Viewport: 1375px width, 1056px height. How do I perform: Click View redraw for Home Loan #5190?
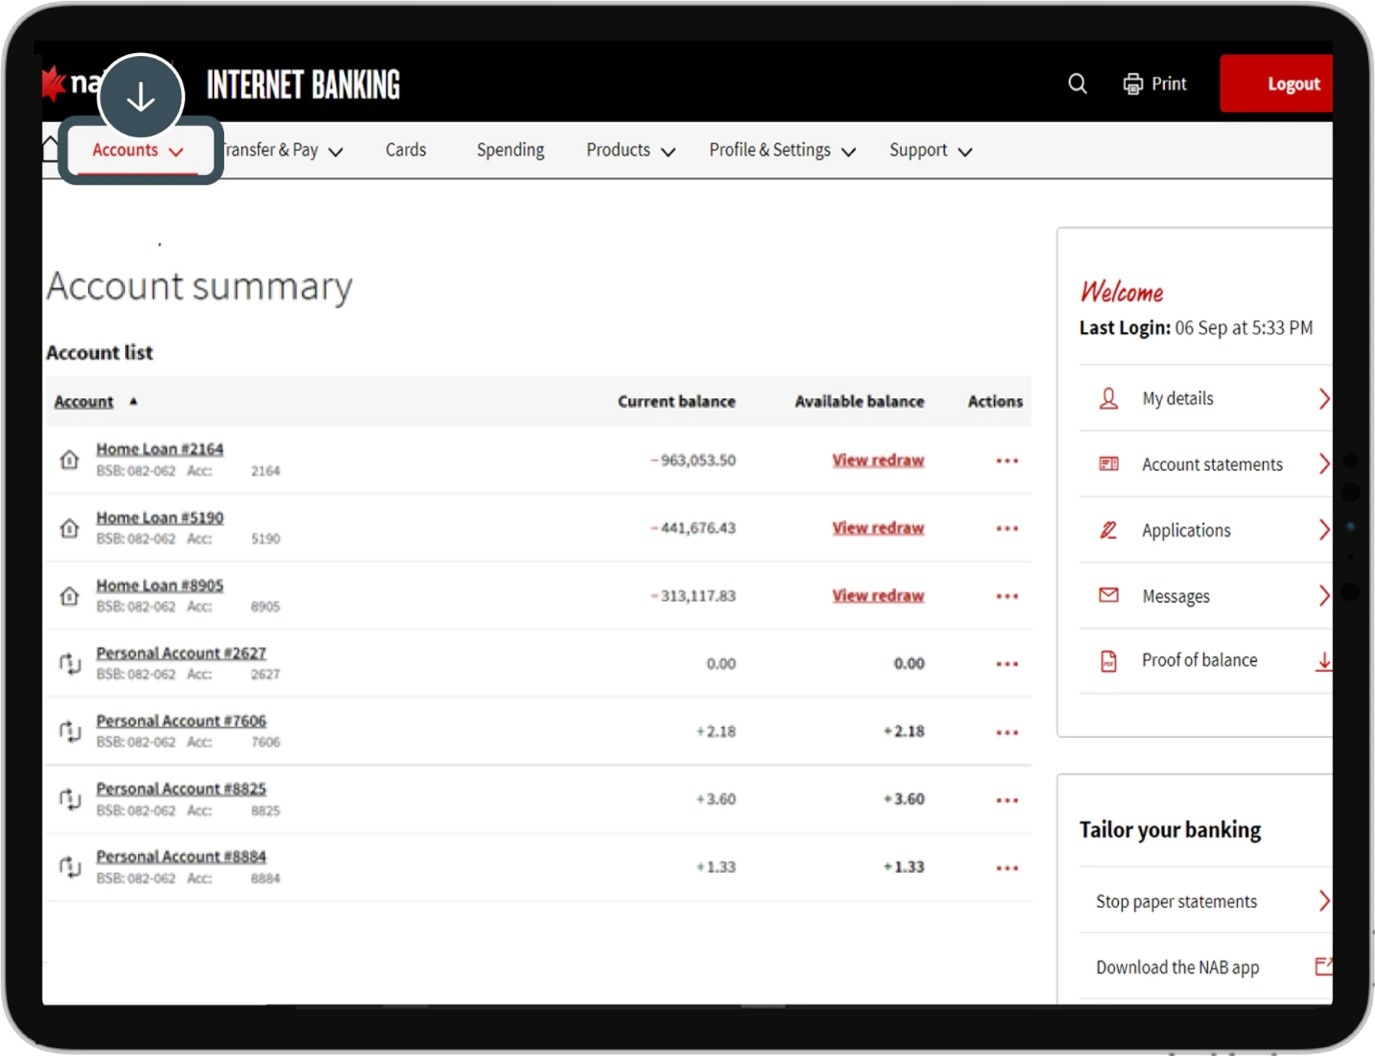coord(877,528)
